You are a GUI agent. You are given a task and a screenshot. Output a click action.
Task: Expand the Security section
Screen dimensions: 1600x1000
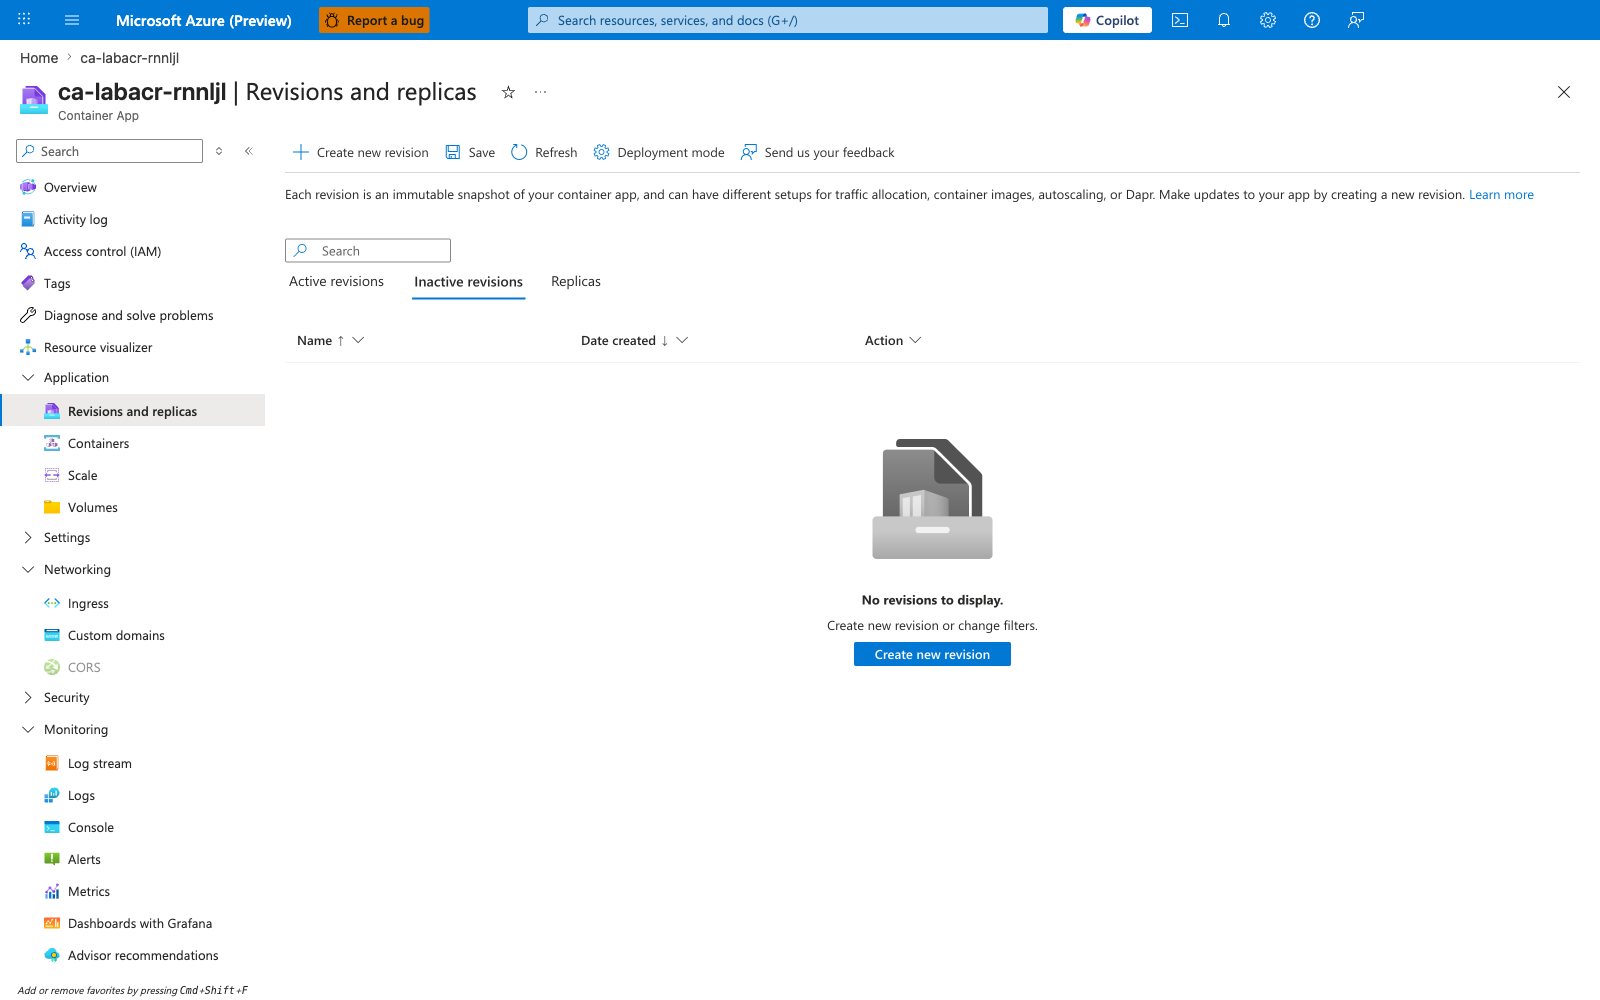(28, 697)
